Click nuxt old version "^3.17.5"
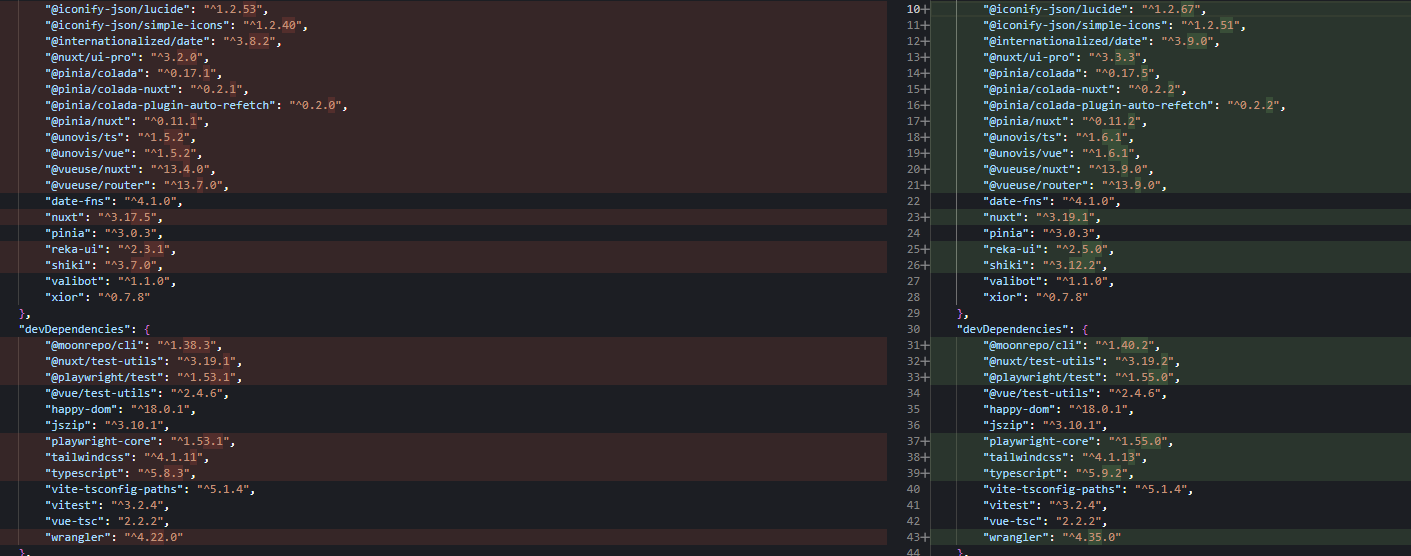1411x556 pixels. [127, 217]
